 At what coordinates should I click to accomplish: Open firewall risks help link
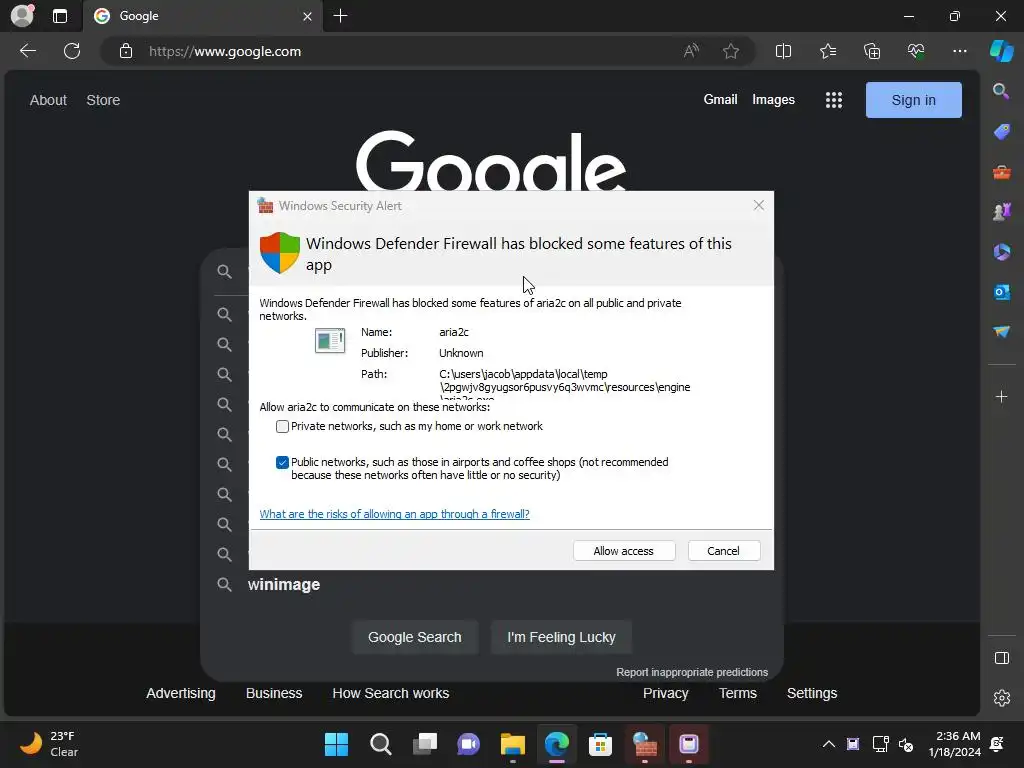(x=394, y=514)
